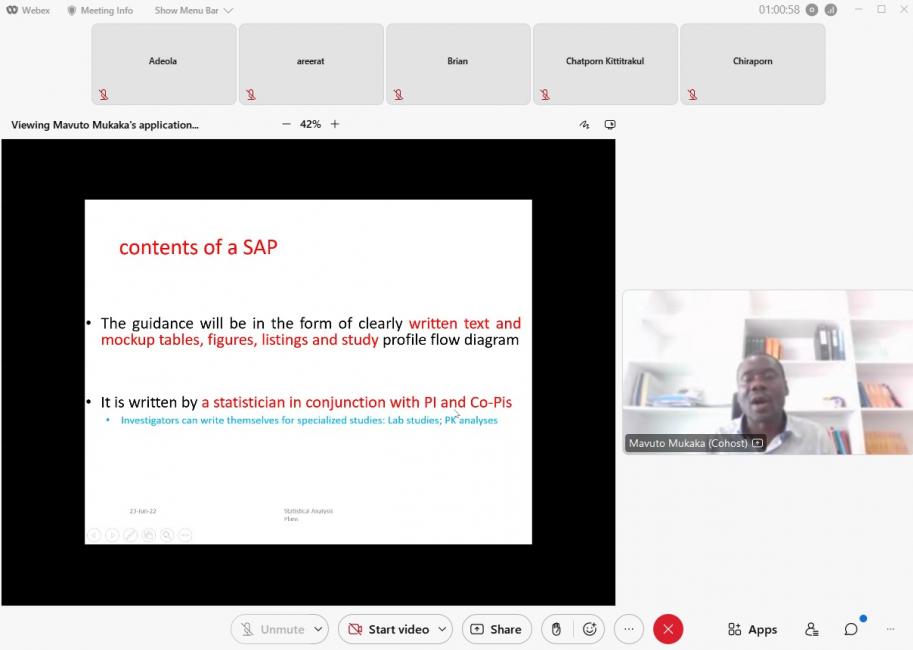
Task: Select areerat participant thumbnail
Action: click(x=311, y=64)
